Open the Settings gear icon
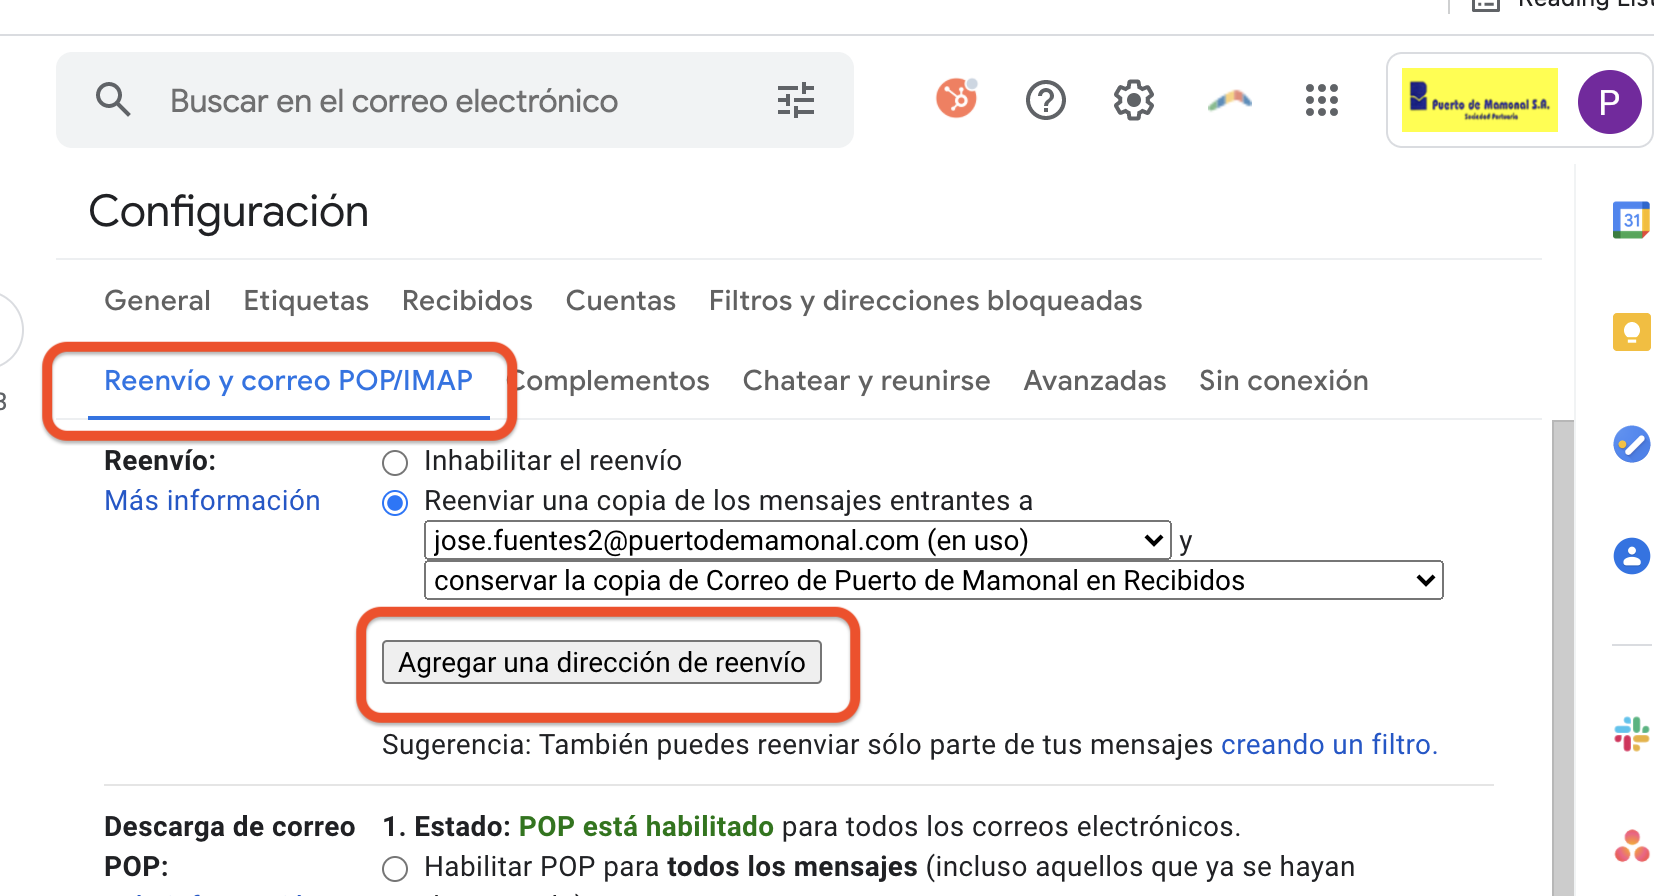Image resolution: width=1654 pixels, height=896 pixels. coord(1134,100)
